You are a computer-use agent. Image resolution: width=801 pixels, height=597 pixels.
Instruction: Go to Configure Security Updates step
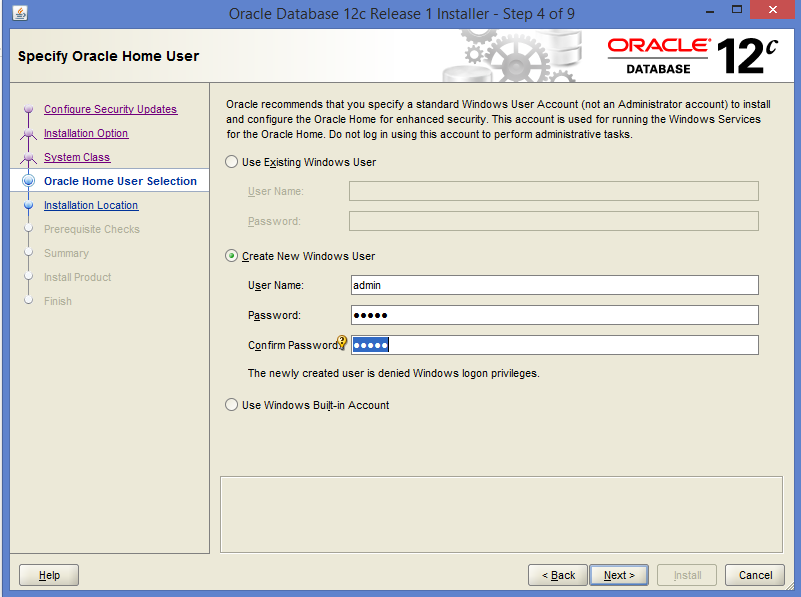tap(110, 109)
